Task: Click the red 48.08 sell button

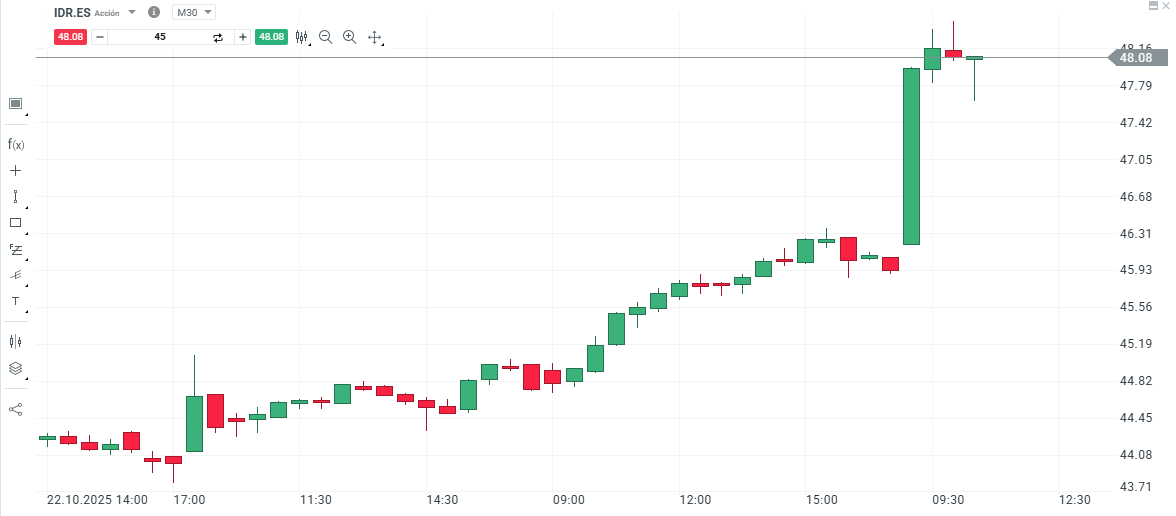Action: point(70,37)
